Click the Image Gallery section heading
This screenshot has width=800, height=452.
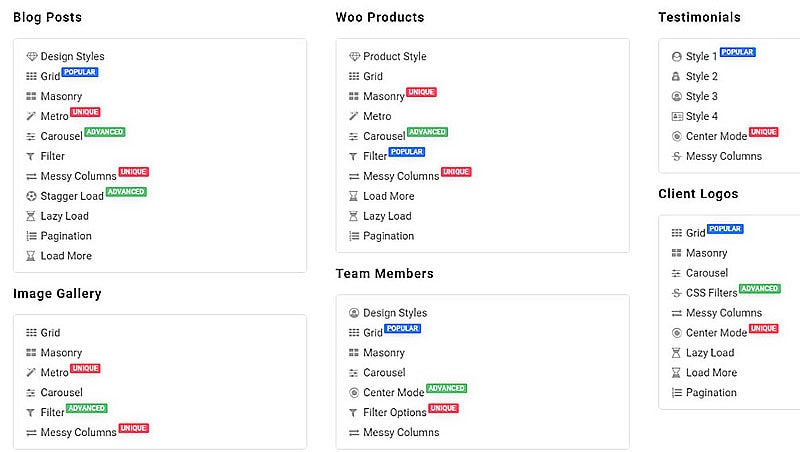point(57,294)
